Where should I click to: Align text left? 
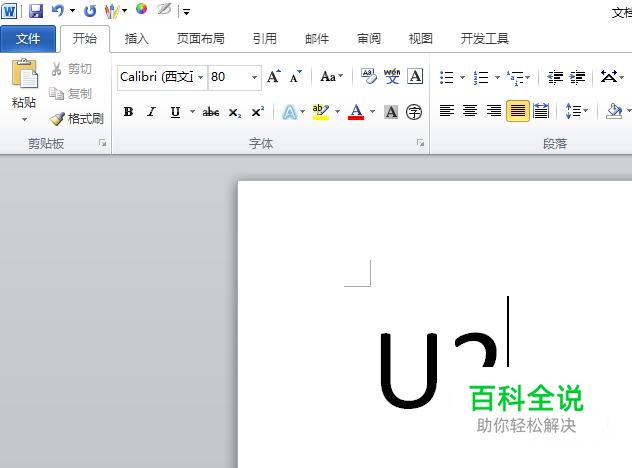pos(447,110)
